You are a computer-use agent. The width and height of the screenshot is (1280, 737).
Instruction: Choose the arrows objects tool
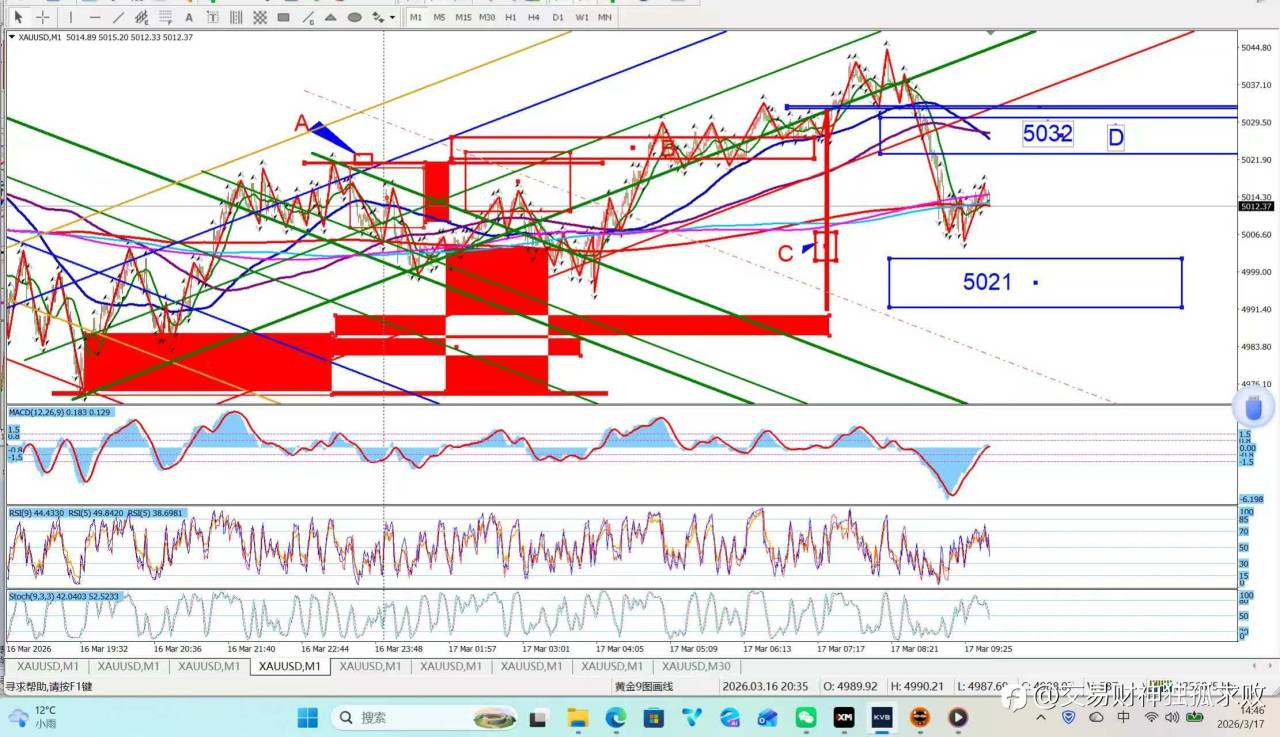click(x=377, y=17)
